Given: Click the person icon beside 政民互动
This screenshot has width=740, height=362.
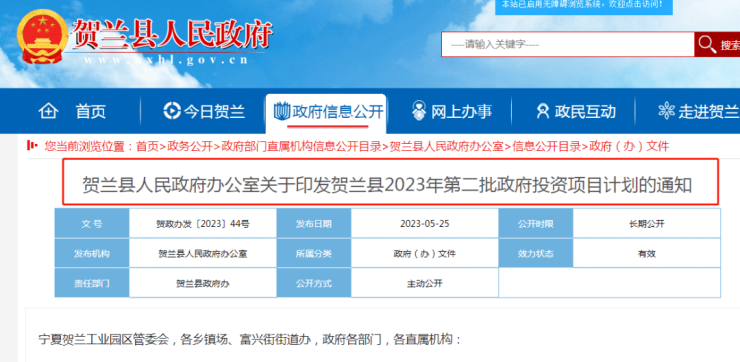Looking at the screenshot, I should point(543,111).
